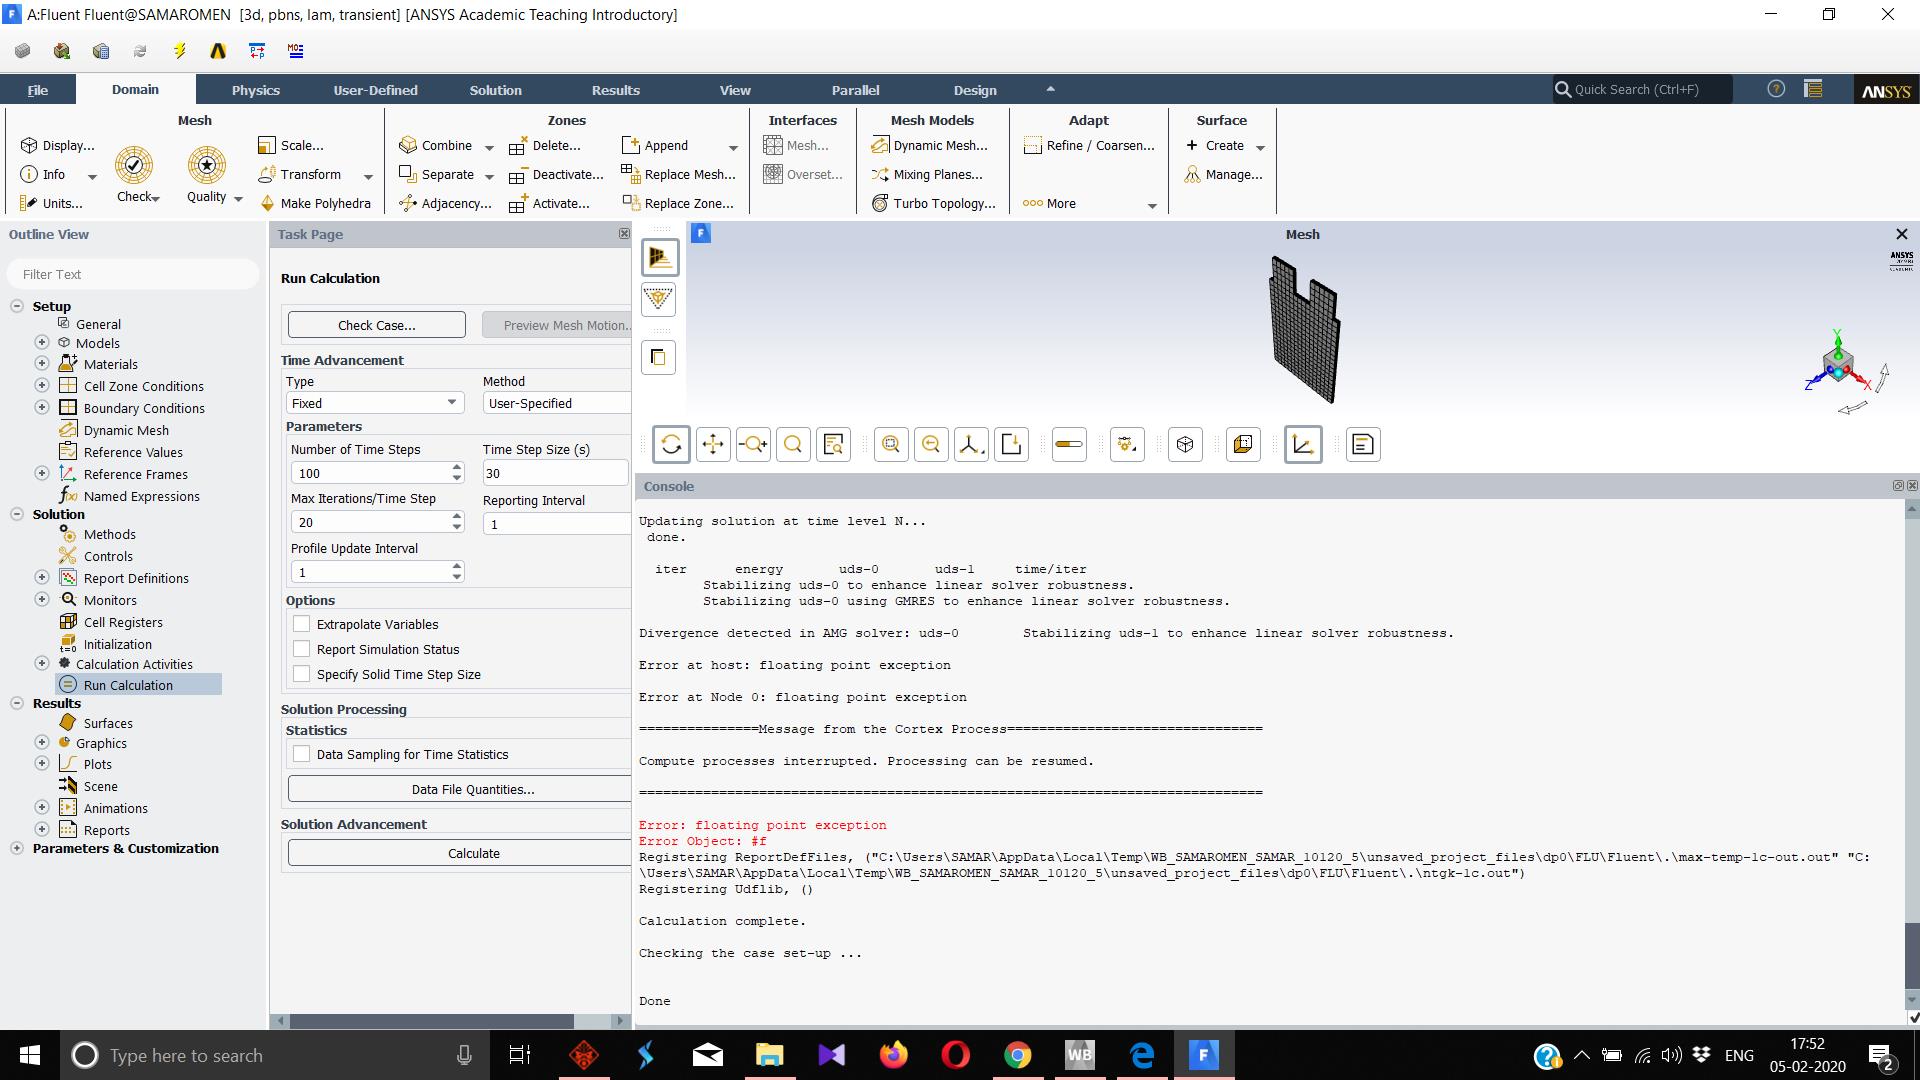Viewport: 1920px width, 1080px height.
Task: Click the mesh Quality icon
Action: (207, 166)
